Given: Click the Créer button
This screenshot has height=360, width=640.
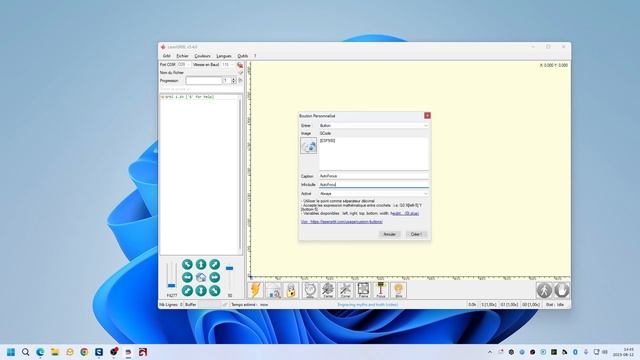Looking at the screenshot, I should [416, 234].
